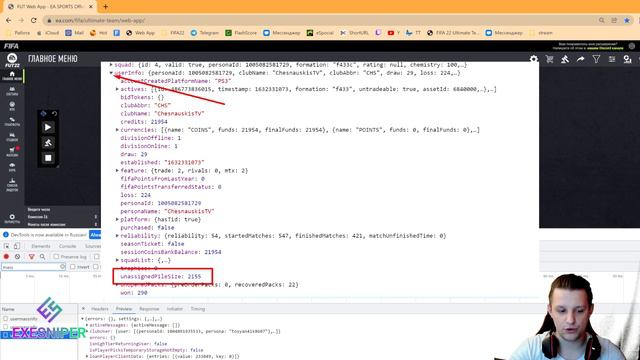The image size is (640, 360).
Task: Click the stop square in the floating panel
Action: (x=48, y=158)
